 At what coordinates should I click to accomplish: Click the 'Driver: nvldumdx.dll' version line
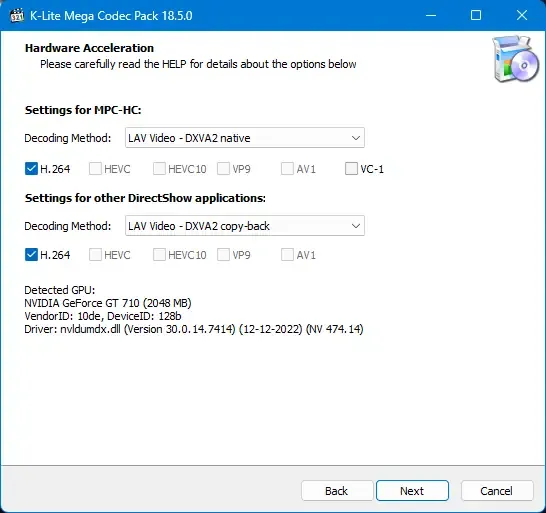coord(194,329)
